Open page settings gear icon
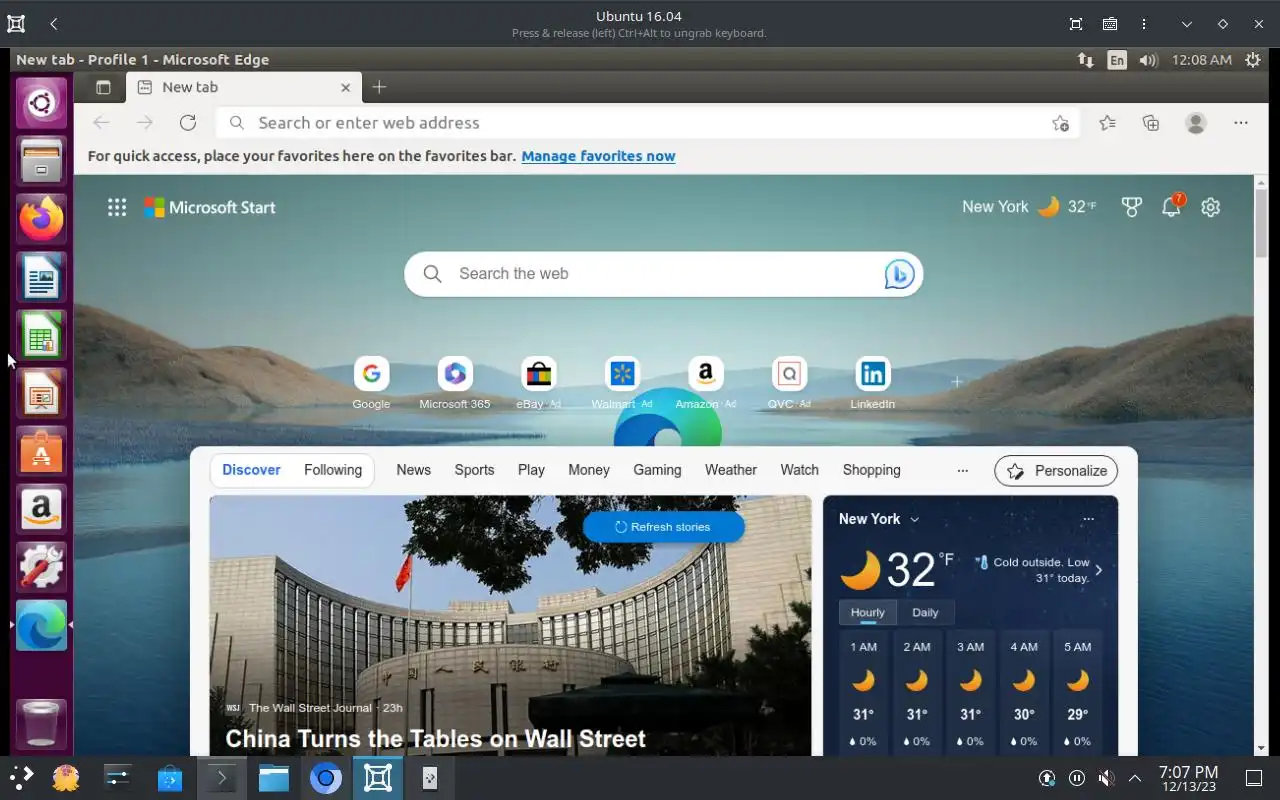 coord(1211,207)
